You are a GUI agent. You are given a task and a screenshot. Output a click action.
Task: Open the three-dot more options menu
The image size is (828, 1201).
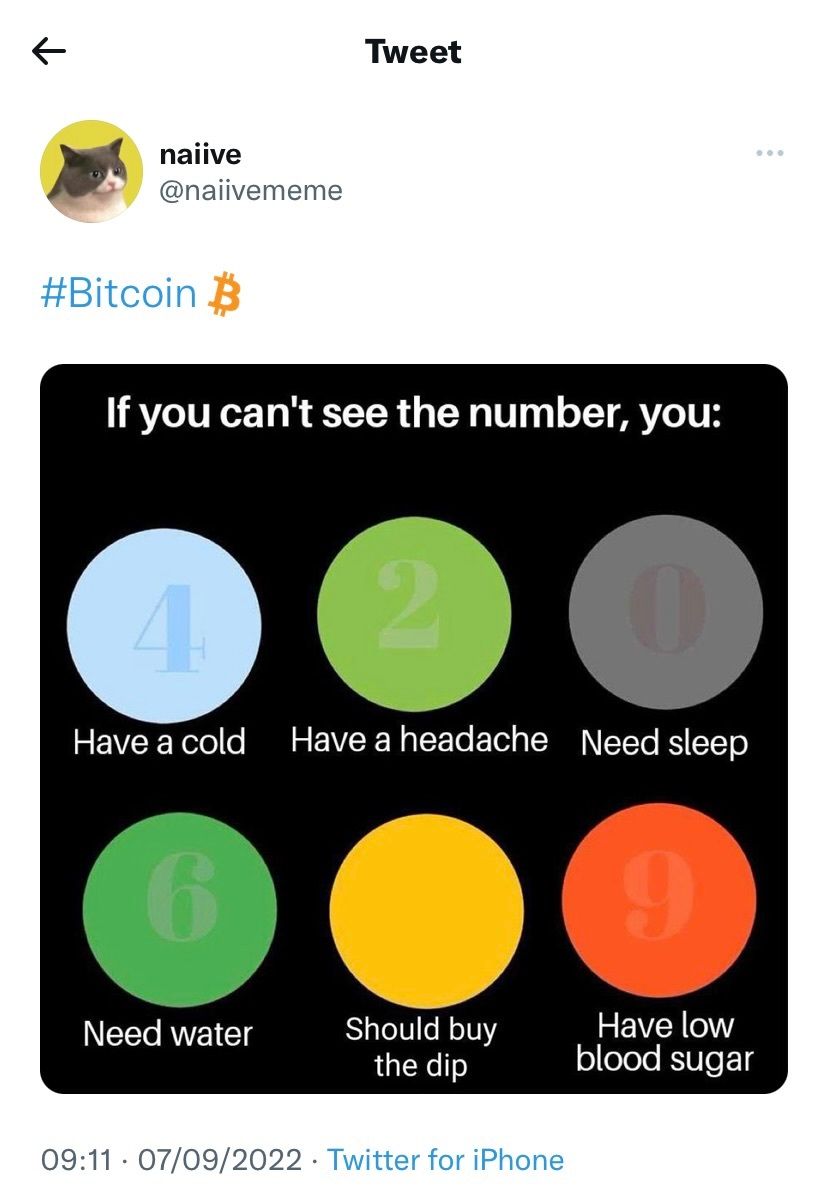[x=770, y=153]
